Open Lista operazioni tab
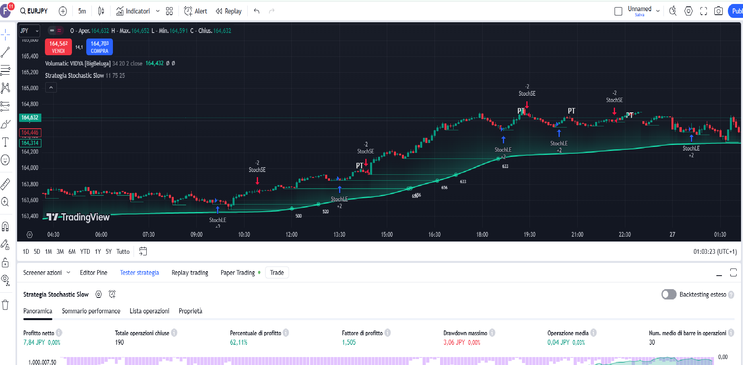 tap(149, 311)
